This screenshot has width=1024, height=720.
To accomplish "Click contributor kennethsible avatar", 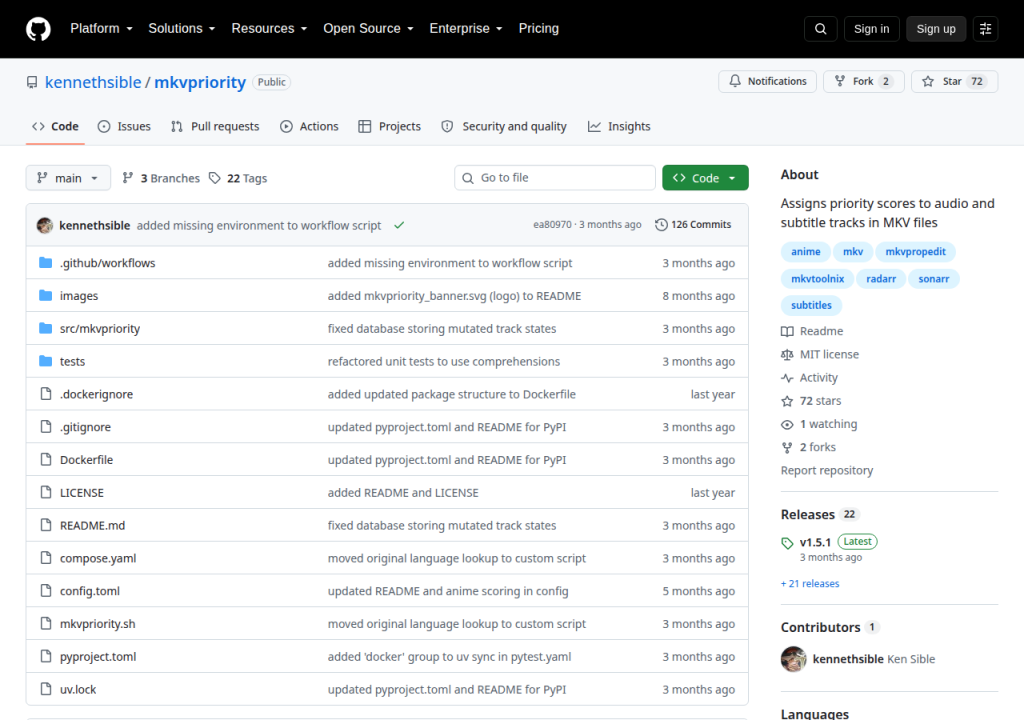I will point(793,659).
